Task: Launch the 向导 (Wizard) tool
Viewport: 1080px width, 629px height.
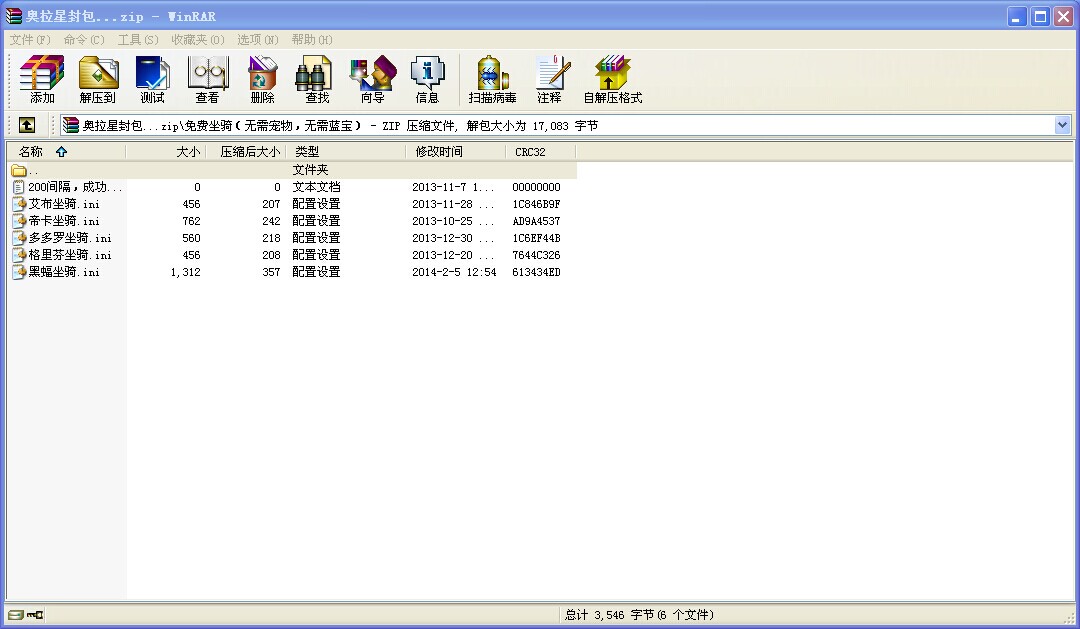Action: pos(372,80)
